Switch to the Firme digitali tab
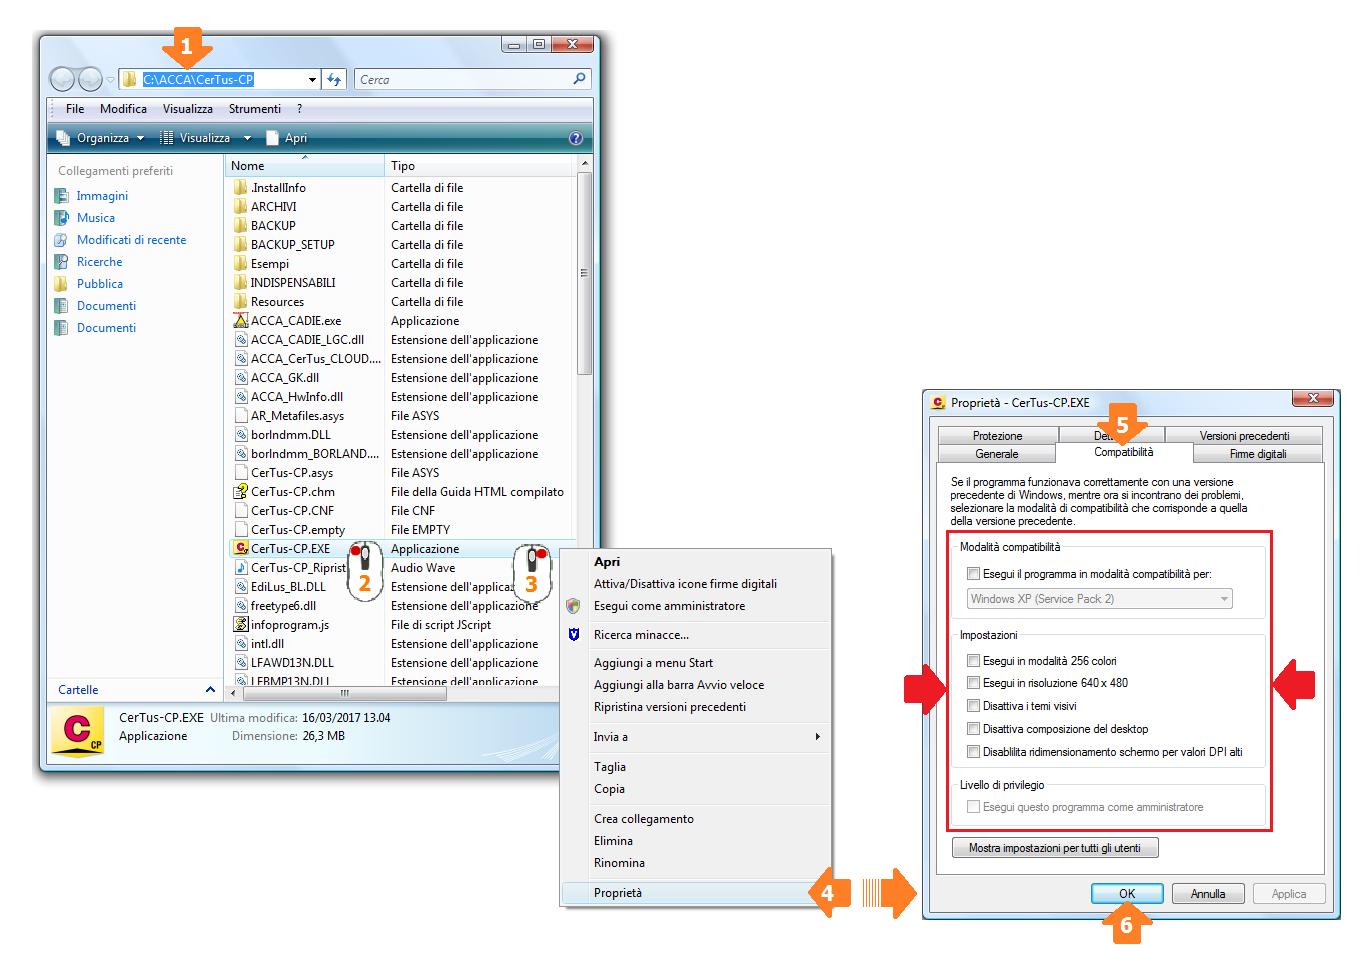Viewport: 1367px width, 970px height. click(1257, 454)
